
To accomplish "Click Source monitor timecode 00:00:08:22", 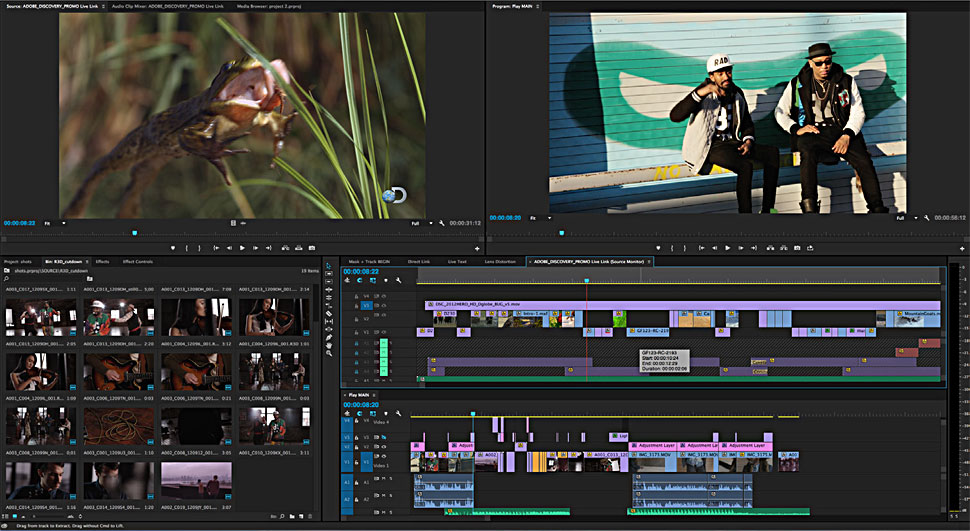I will [19, 223].
